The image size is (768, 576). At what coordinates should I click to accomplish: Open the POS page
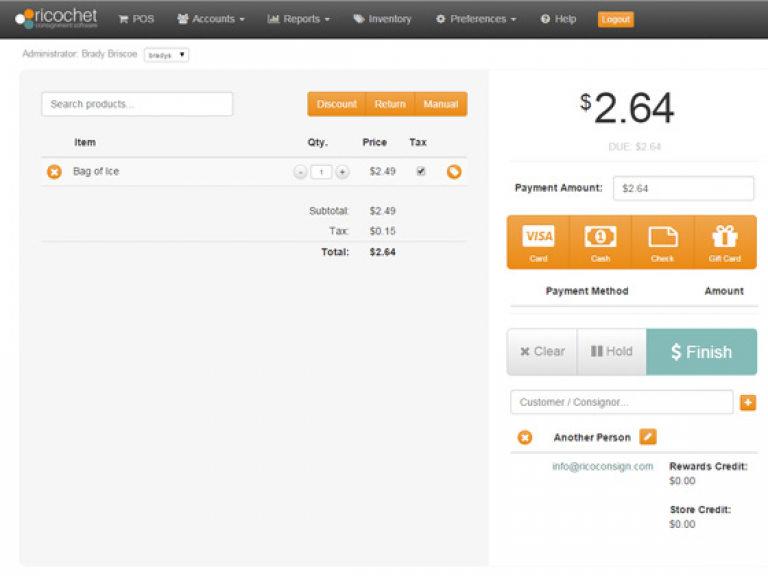click(x=136, y=19)
